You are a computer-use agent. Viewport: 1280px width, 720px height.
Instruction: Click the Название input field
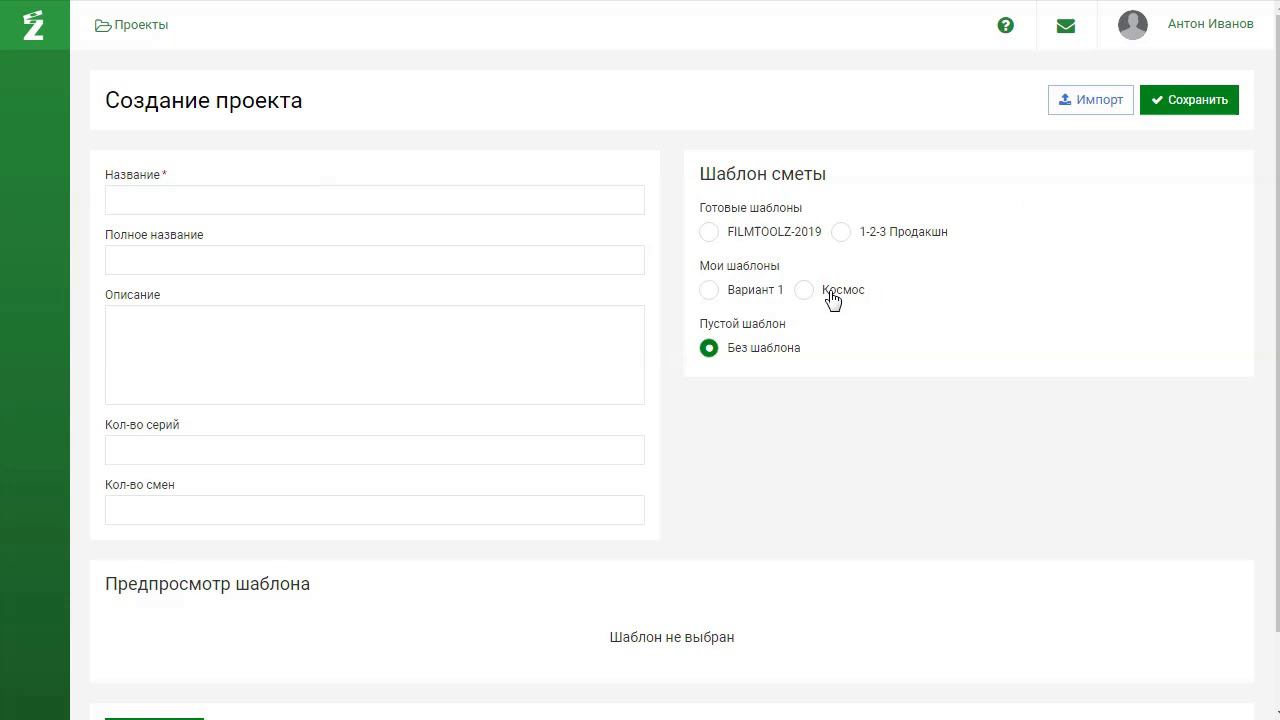pos(375,200)
